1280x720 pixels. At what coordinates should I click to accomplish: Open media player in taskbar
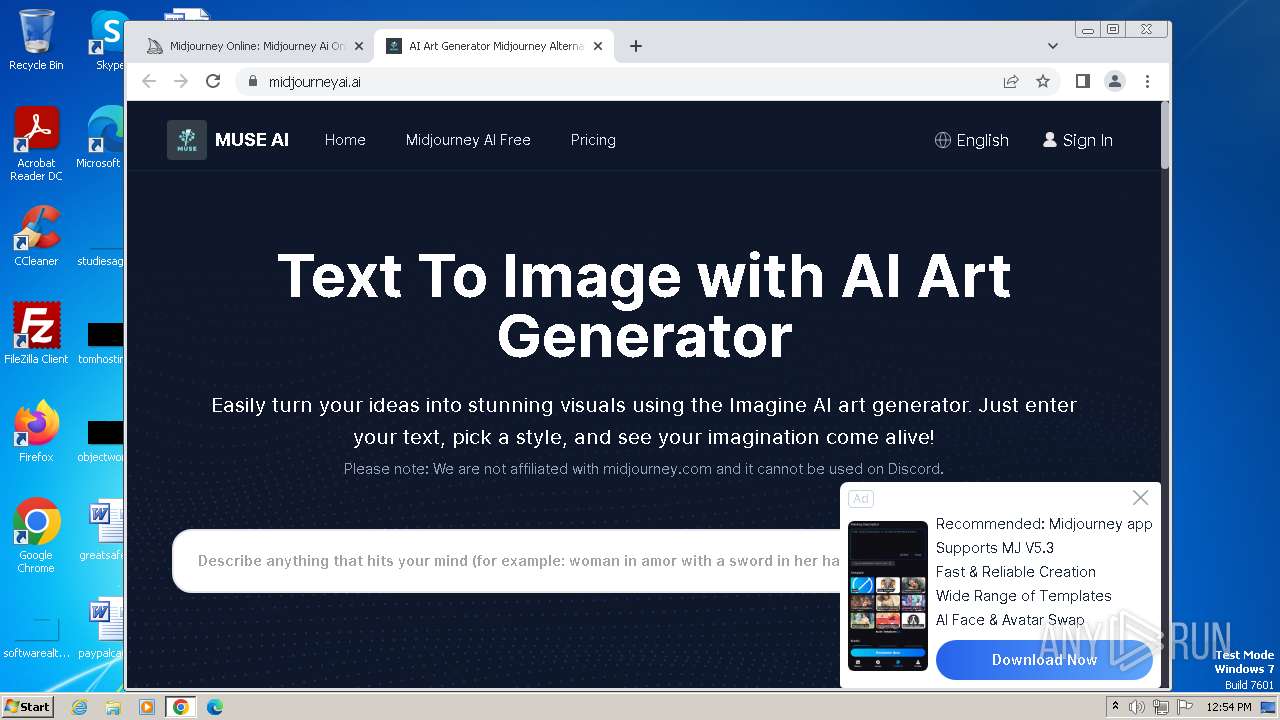point(147,707)
